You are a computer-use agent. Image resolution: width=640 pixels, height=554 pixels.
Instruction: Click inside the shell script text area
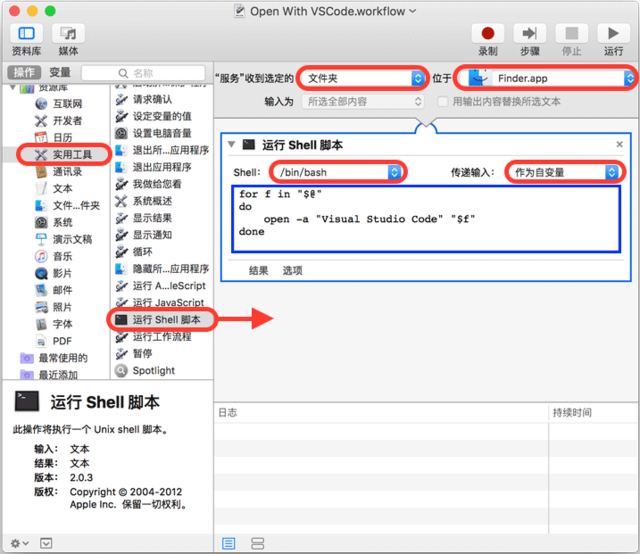426,219
